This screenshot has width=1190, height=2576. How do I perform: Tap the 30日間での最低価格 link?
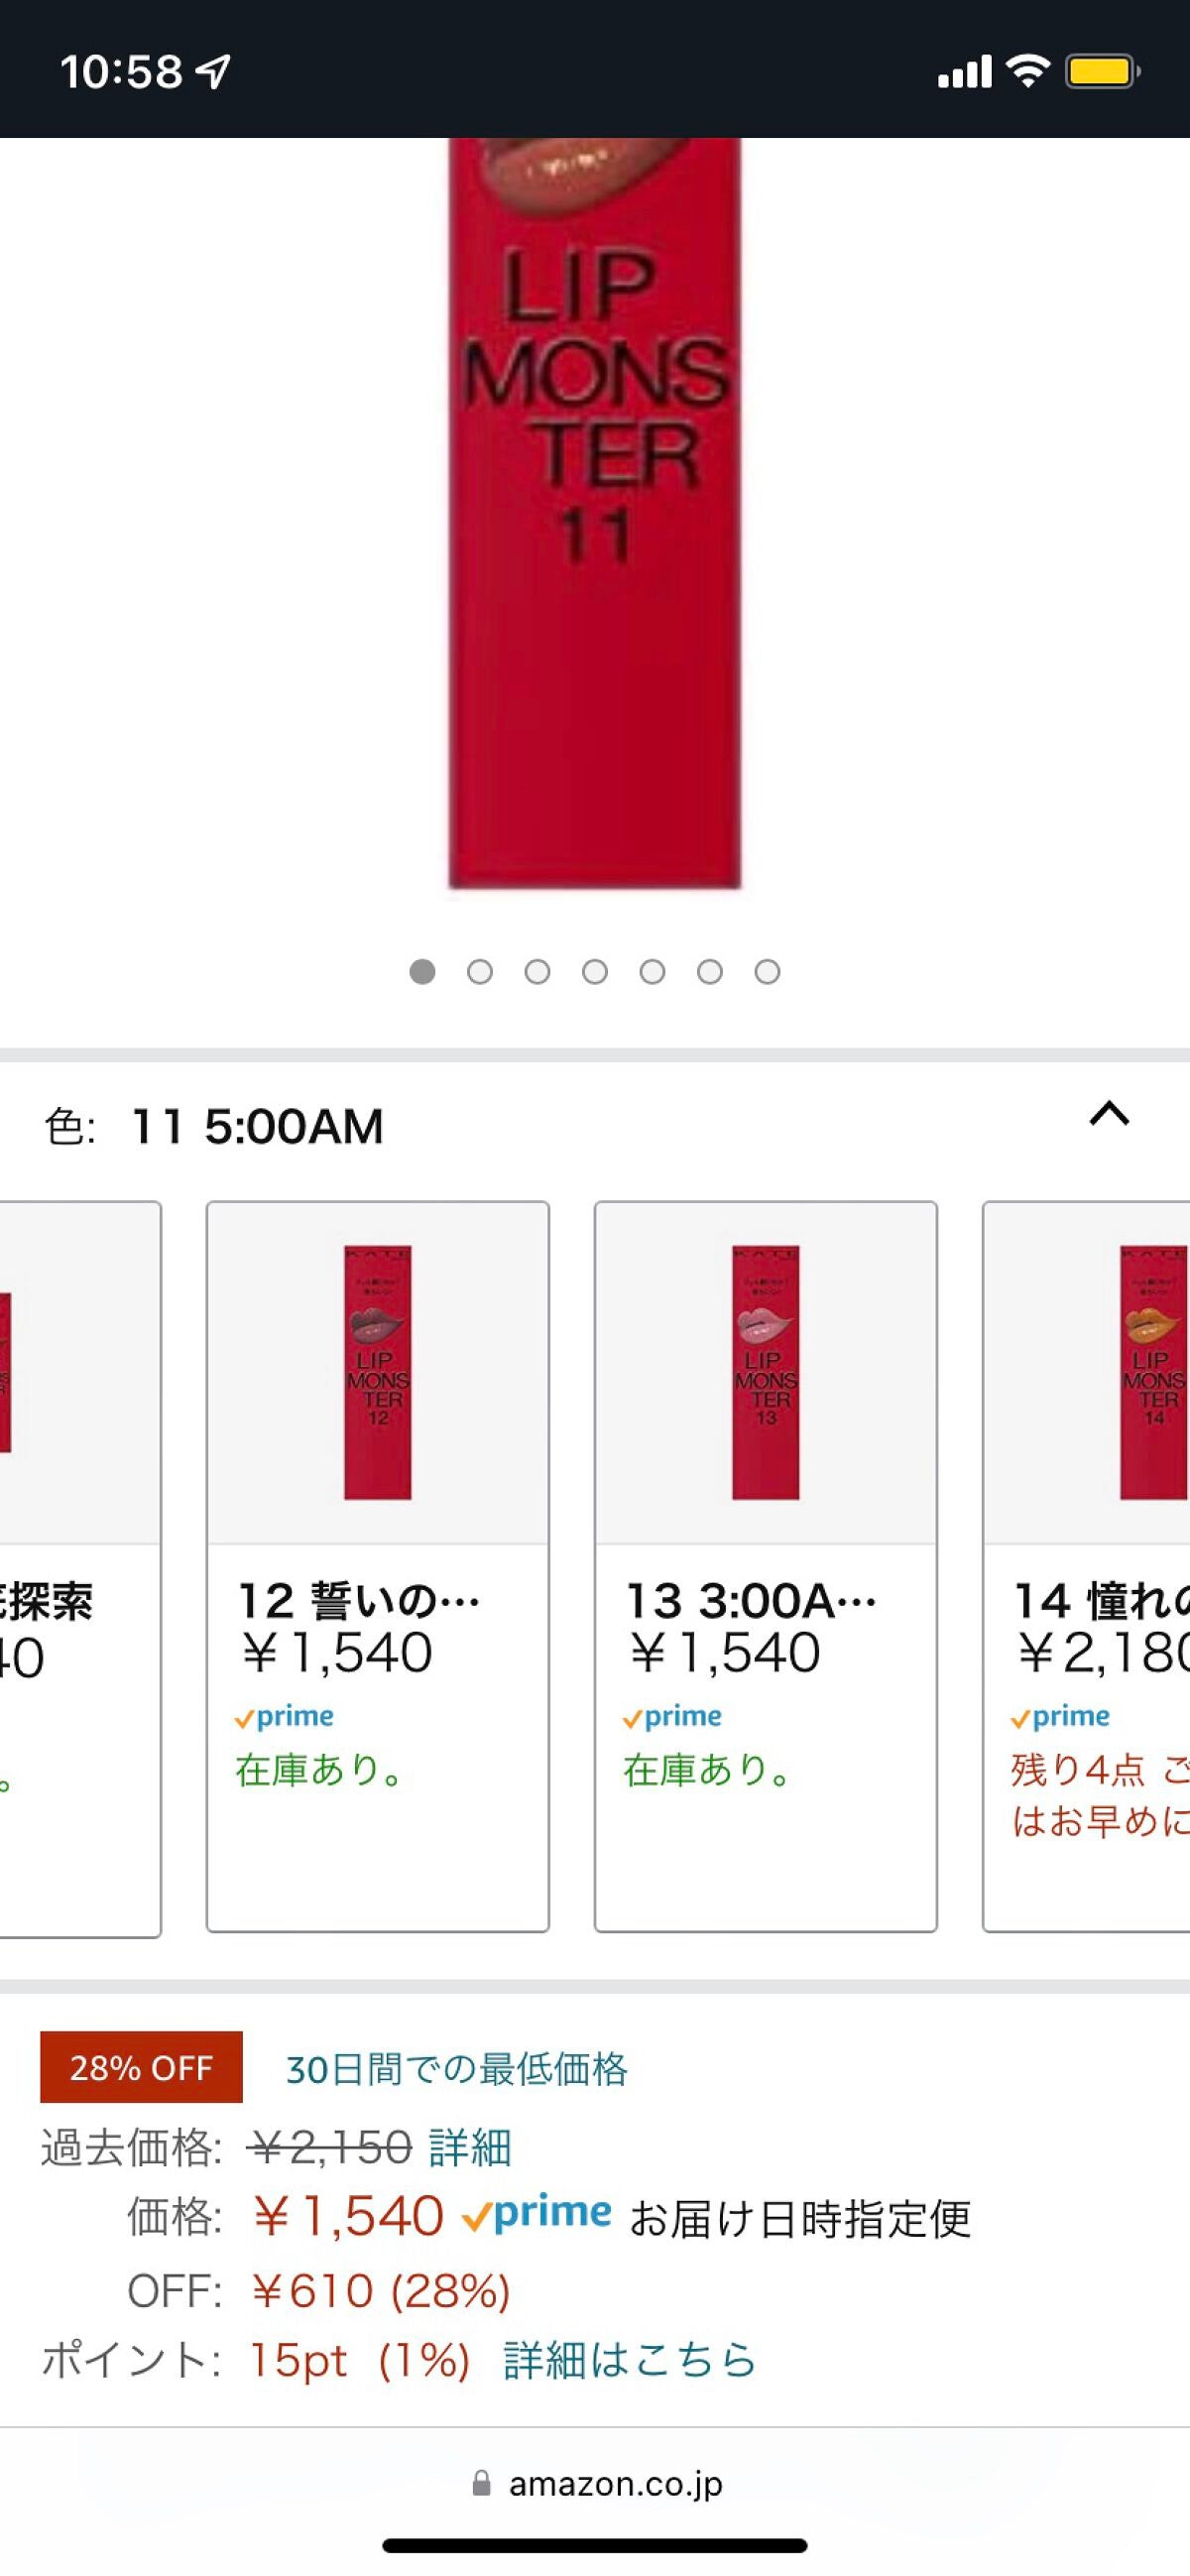point(456,2069)
